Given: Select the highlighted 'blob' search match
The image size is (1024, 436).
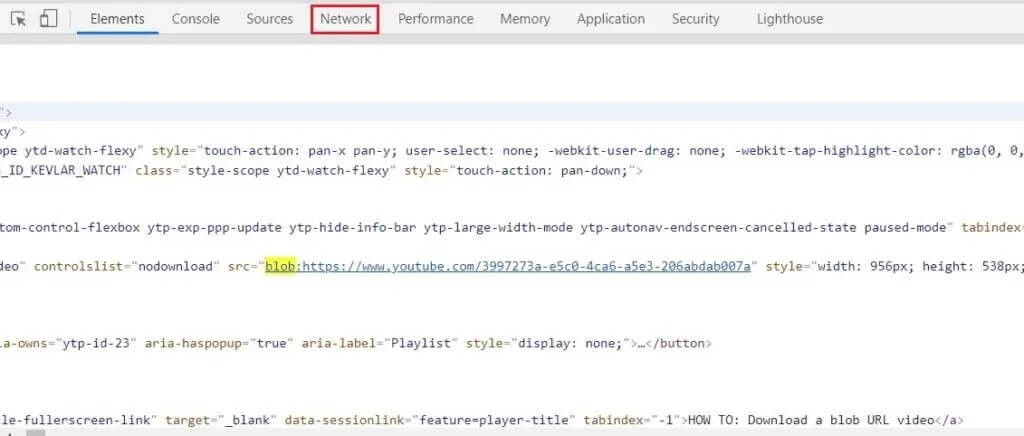Looking at the screenshot, I should (281, 266).
